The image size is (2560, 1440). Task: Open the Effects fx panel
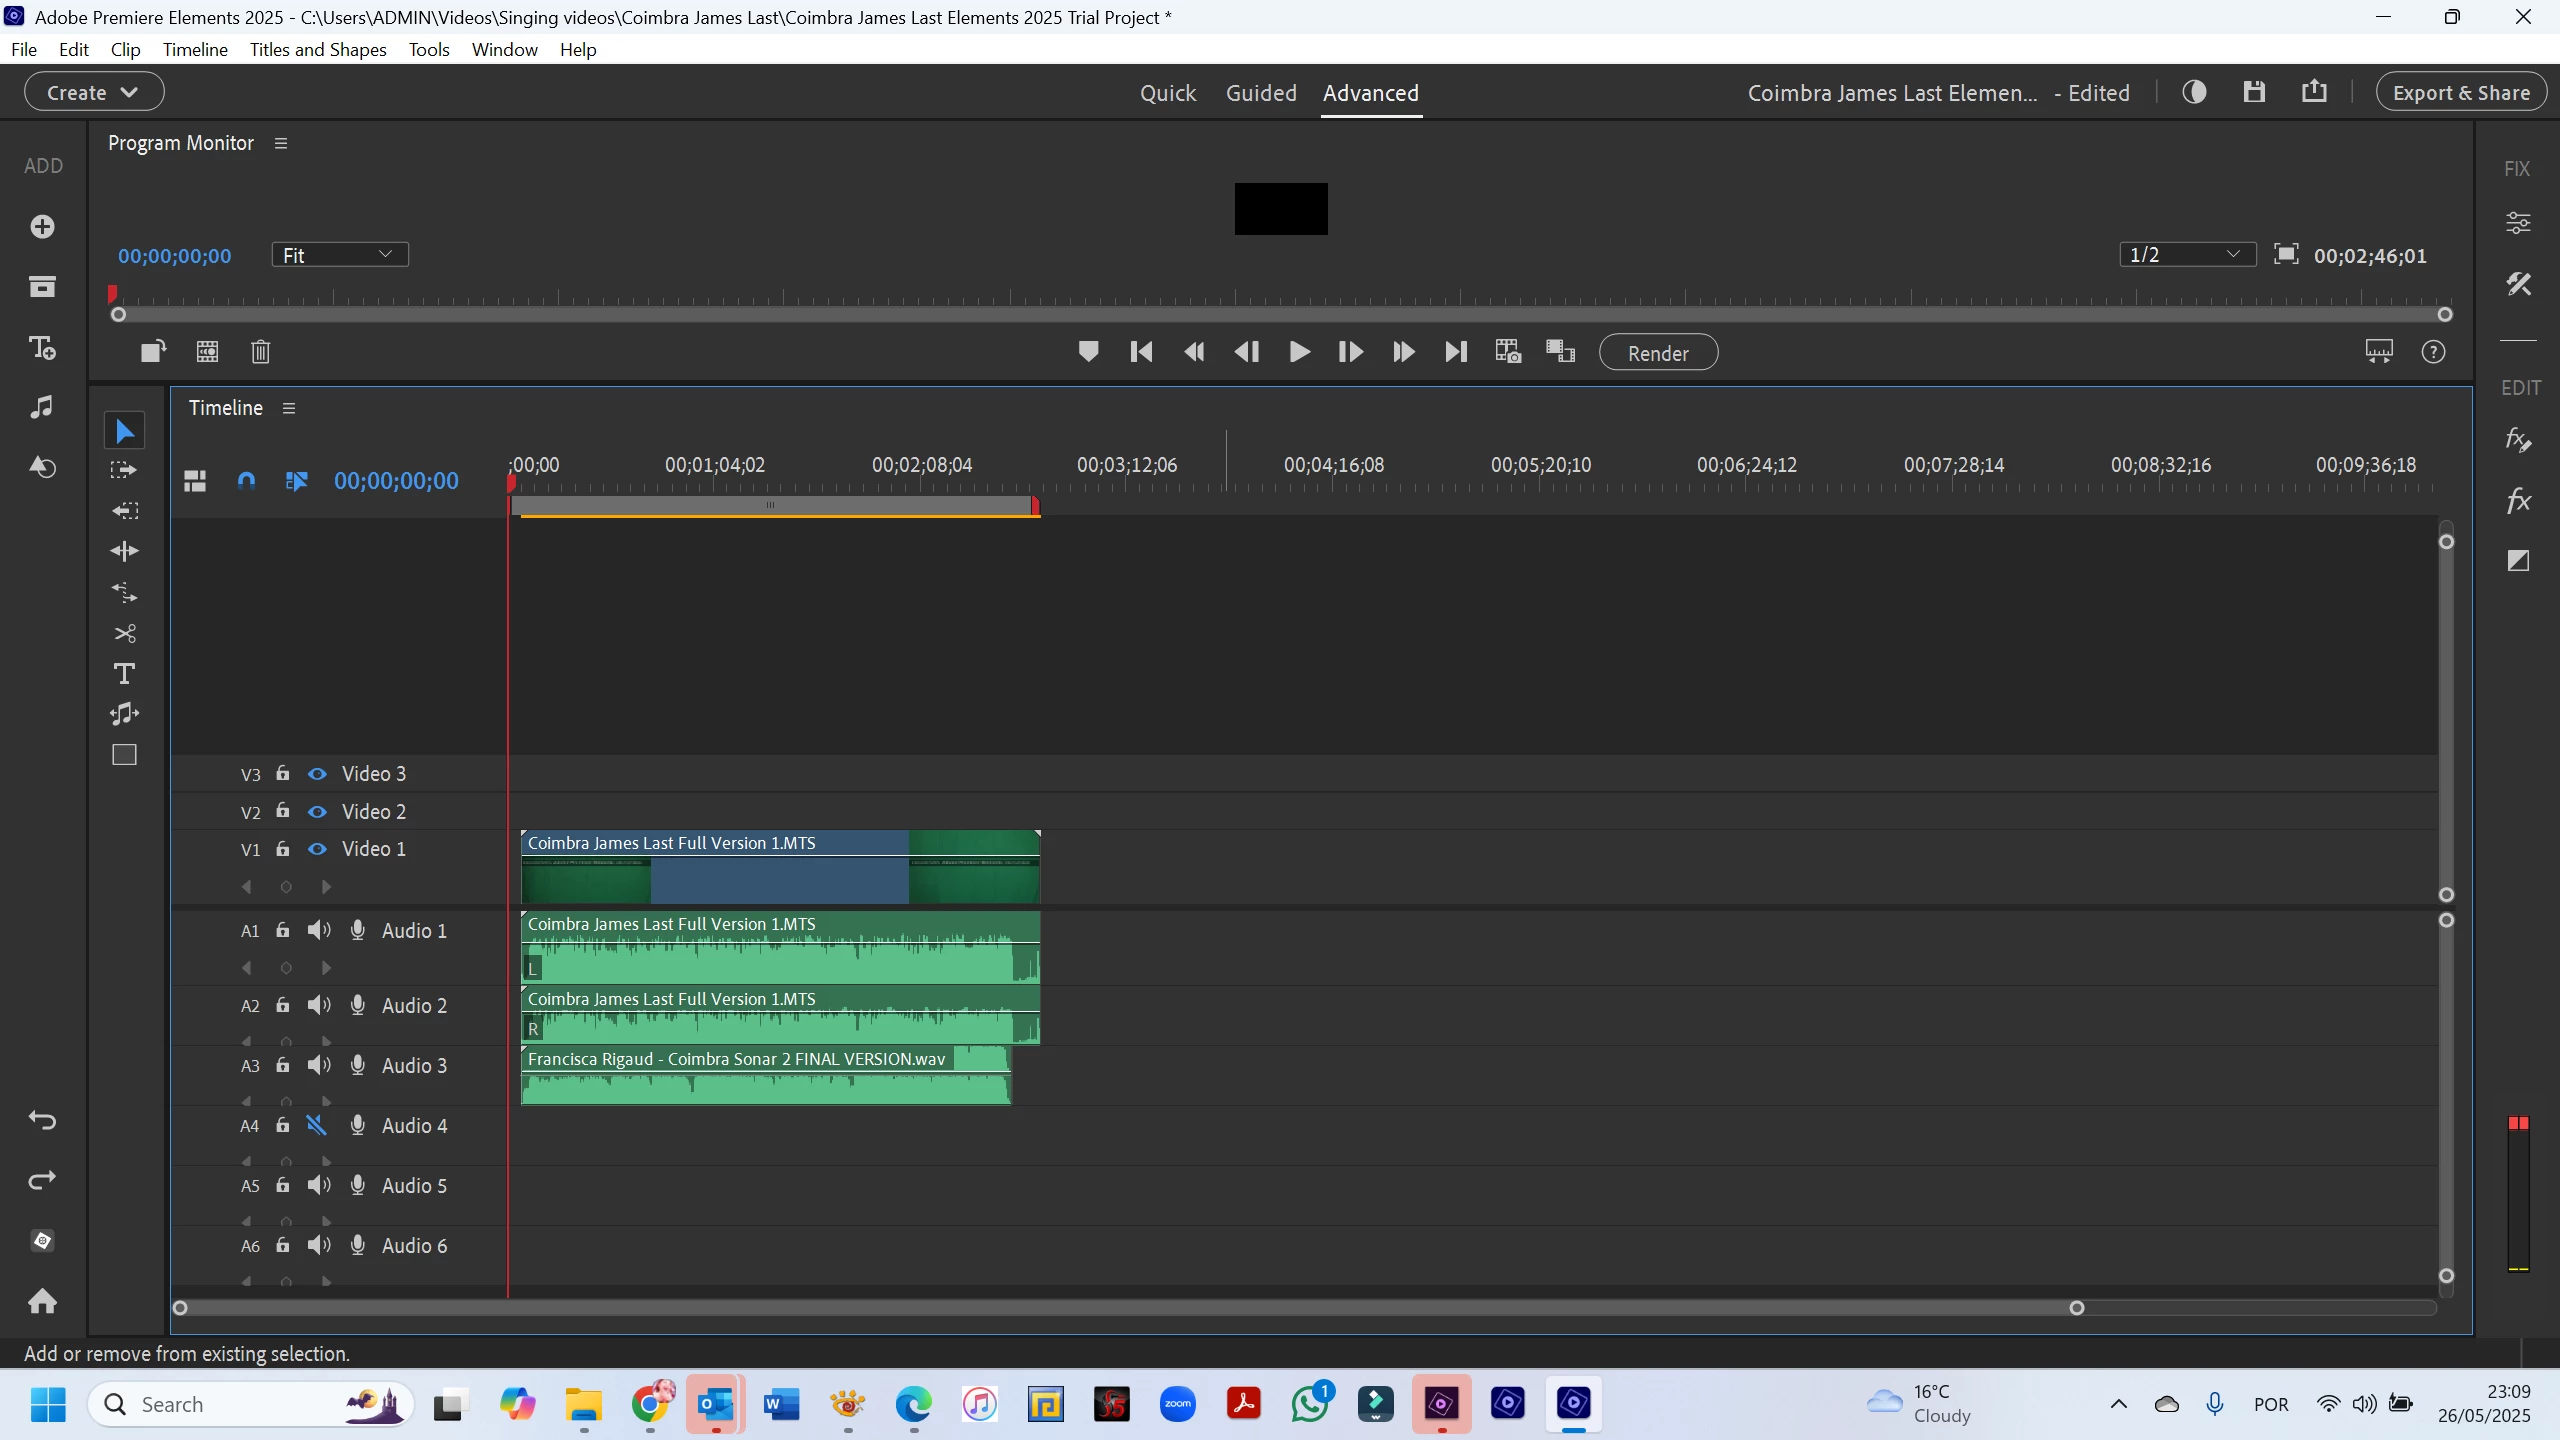pyautogui.click(x=2518, y=501)
